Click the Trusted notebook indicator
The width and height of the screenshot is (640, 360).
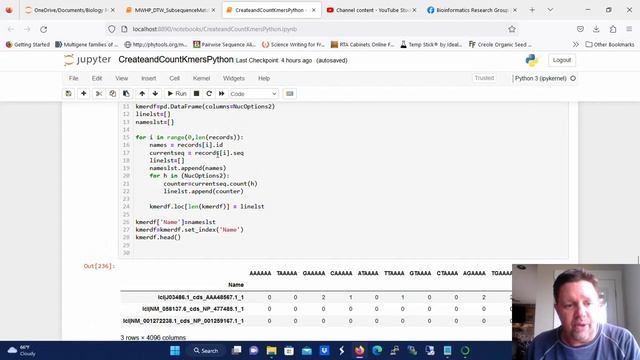[484, 78]
